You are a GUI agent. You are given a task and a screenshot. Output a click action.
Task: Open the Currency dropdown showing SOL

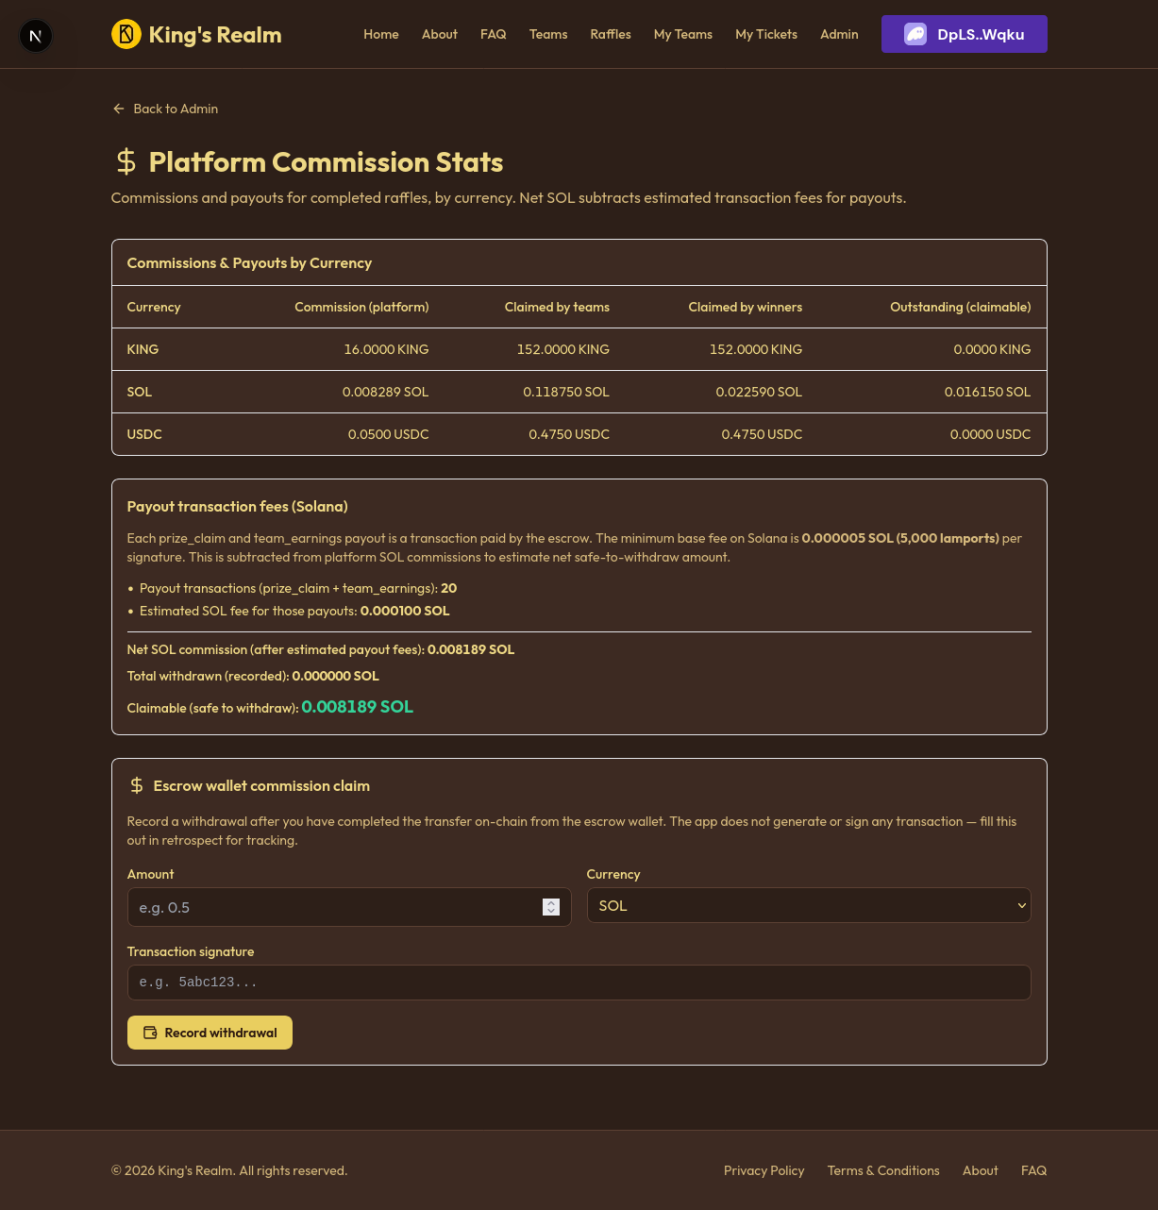coord(808,905)
